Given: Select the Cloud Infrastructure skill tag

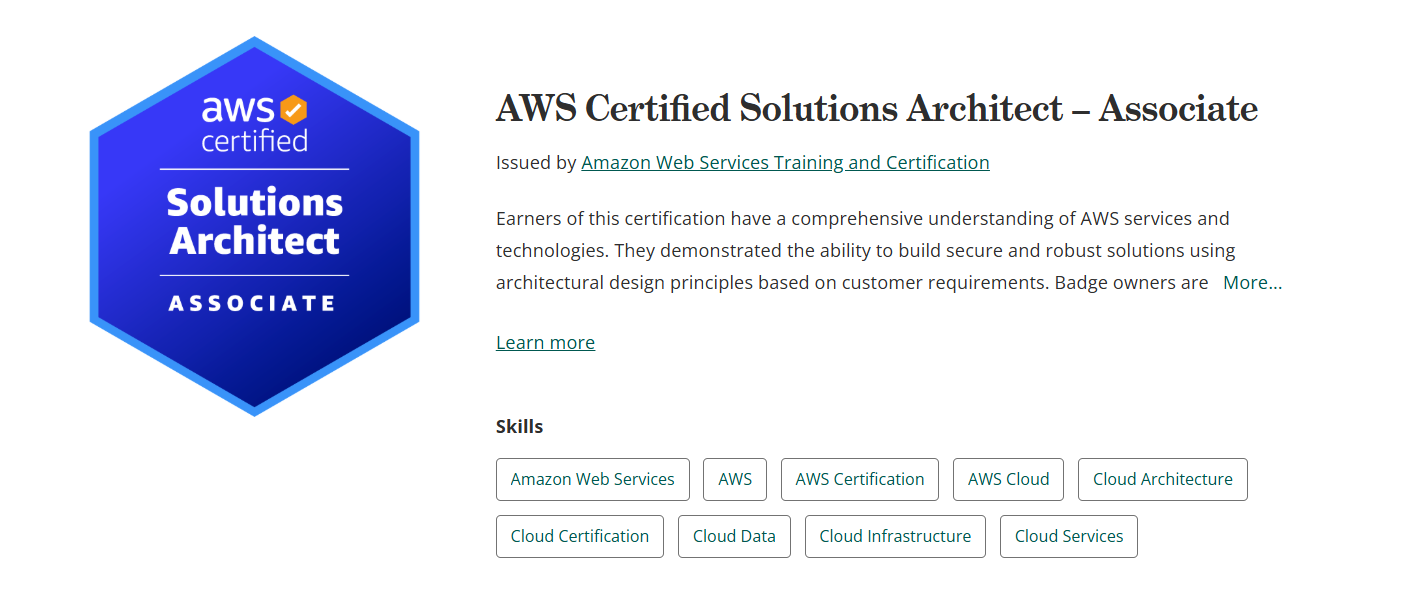Looking at the screenshot, I should coord(894,536).
